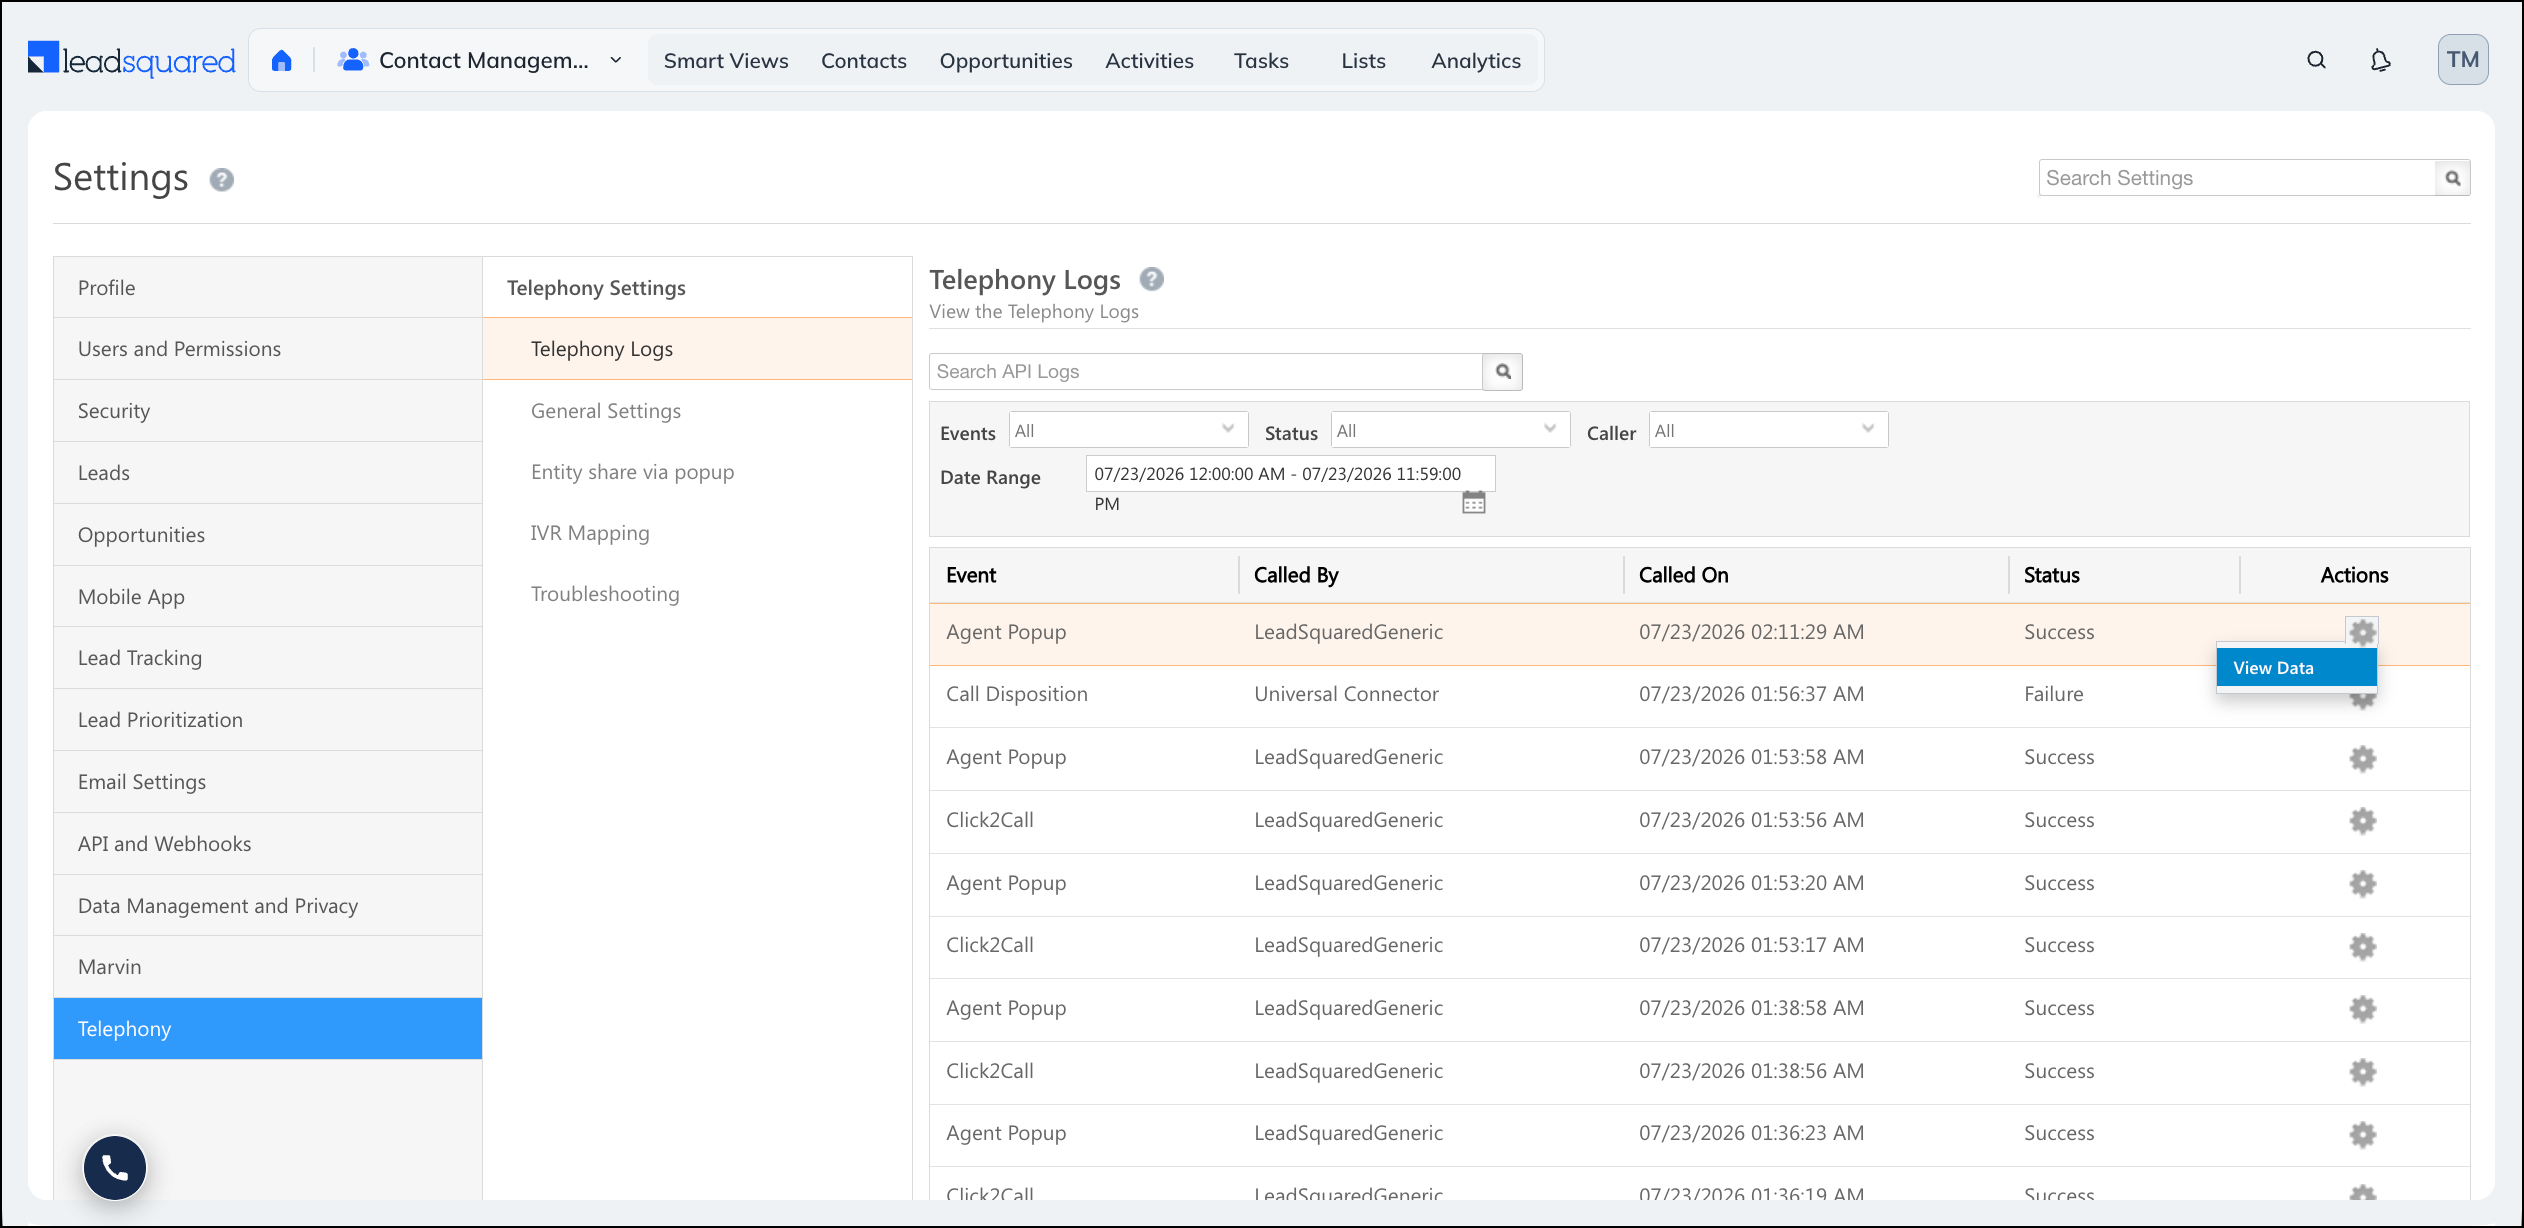Open Security settings section
Viewport: 2524px width, 1228px height.
tap(268, 411)
